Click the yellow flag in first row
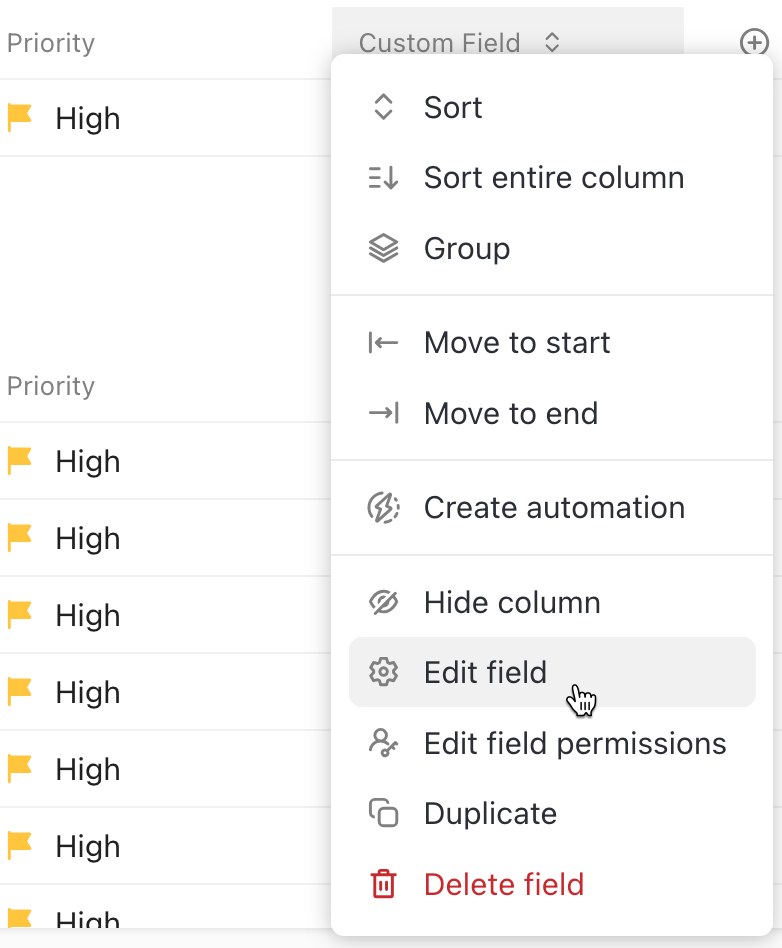This screenshot has height=948, width=782. tap(20, 118)
